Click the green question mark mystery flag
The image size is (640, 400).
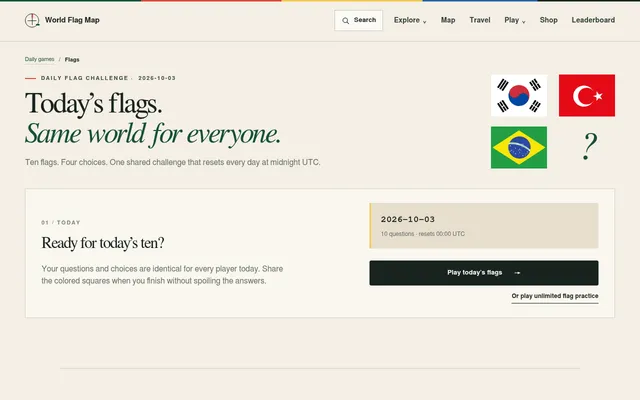coord(589,146)
